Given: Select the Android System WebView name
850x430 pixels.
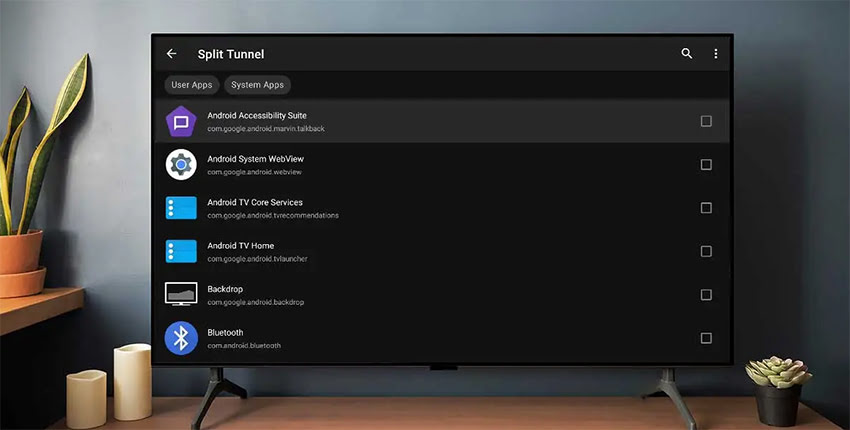Looking at the screenshot, I should [255, 159].
